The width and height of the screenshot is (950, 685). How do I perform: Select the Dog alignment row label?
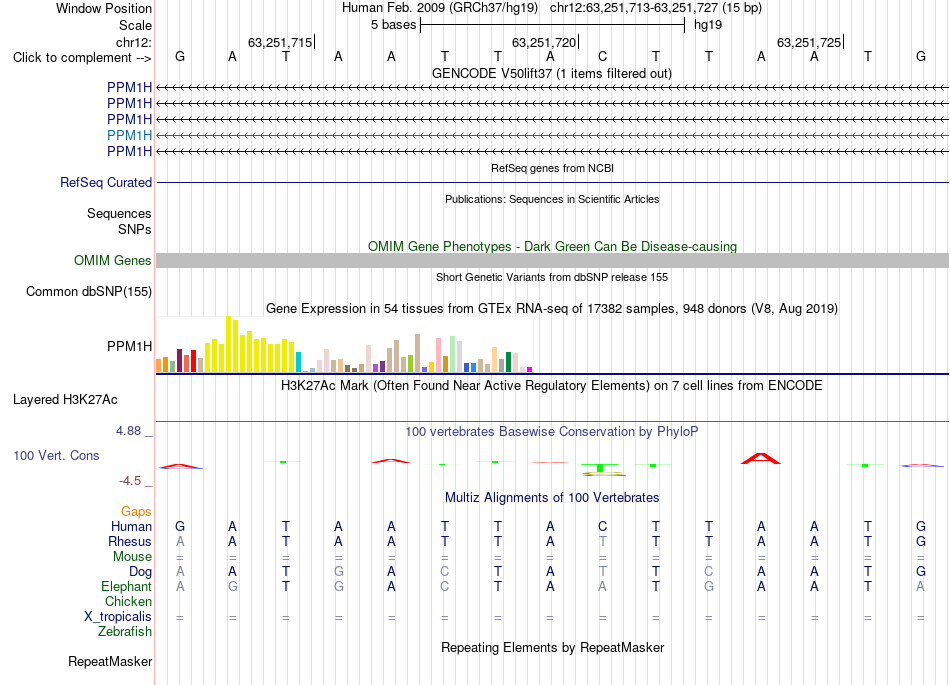tap(140, 572)
